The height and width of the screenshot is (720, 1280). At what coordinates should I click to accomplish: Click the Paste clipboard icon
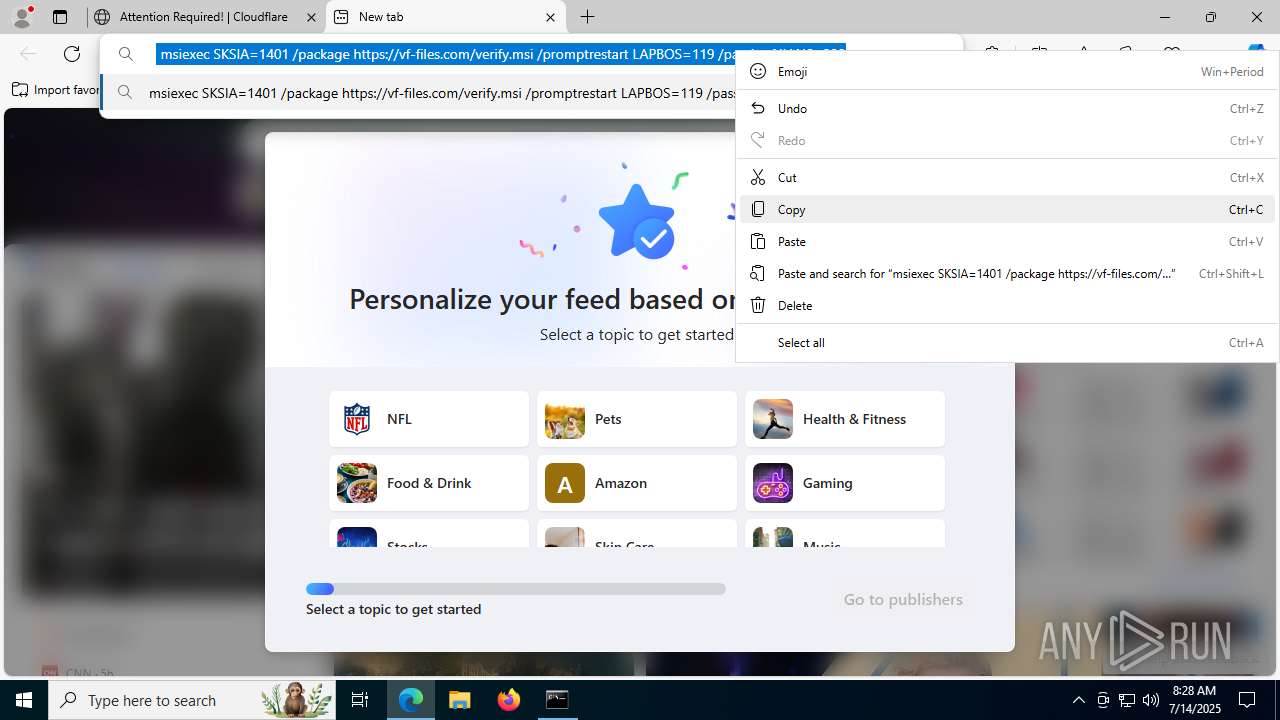pyautogui.click(x=758, y=241)
